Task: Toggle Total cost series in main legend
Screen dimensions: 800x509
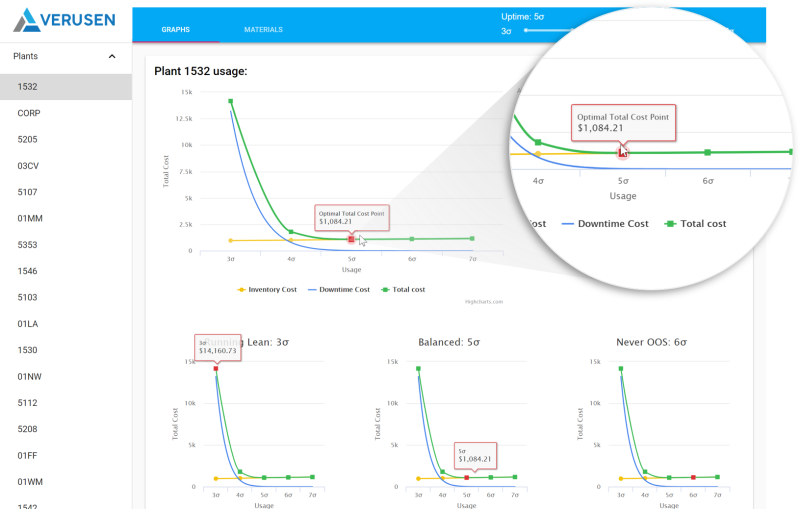Action: tap(403, 289)
